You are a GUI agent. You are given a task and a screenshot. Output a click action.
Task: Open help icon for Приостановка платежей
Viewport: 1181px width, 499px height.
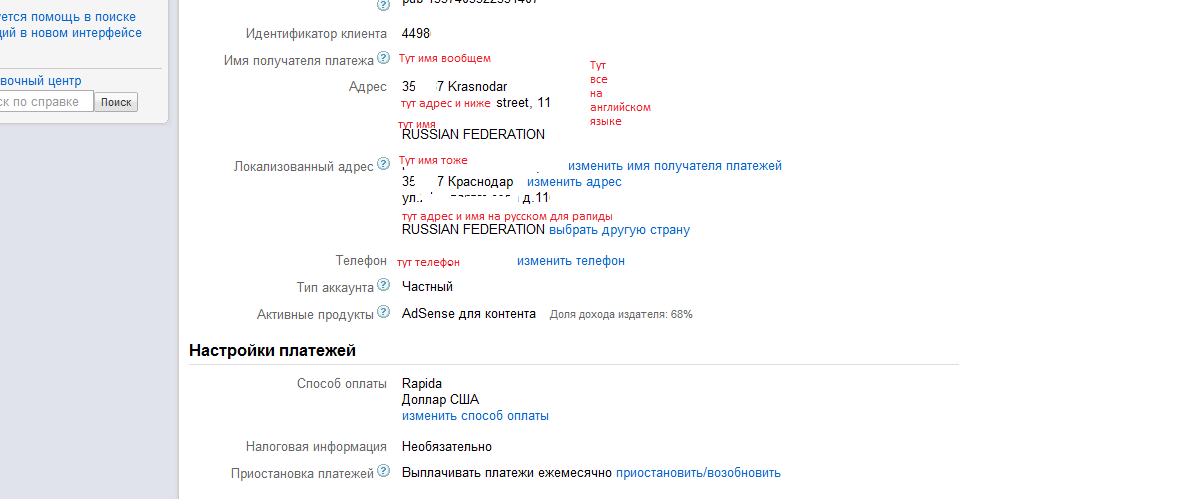click(383, 472)
